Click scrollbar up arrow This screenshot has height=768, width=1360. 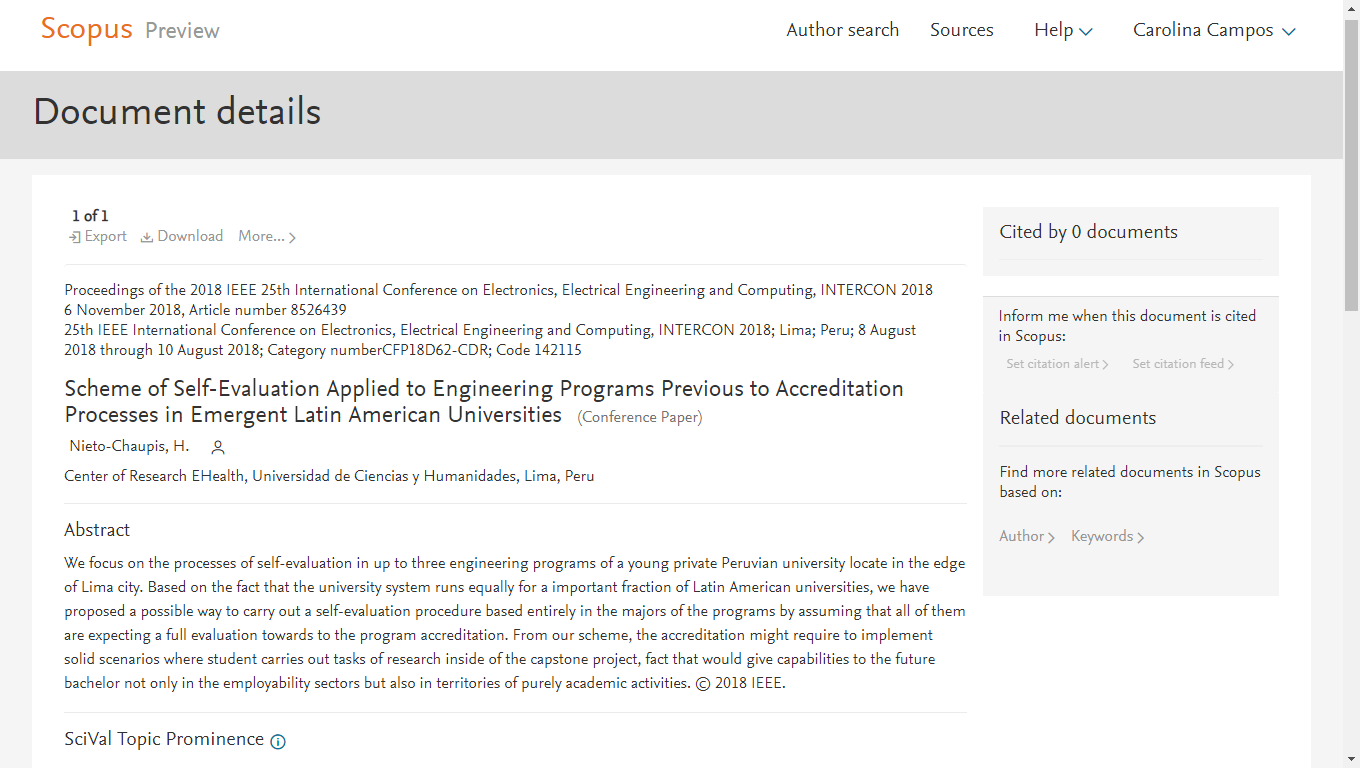(x=1351, y=8)
